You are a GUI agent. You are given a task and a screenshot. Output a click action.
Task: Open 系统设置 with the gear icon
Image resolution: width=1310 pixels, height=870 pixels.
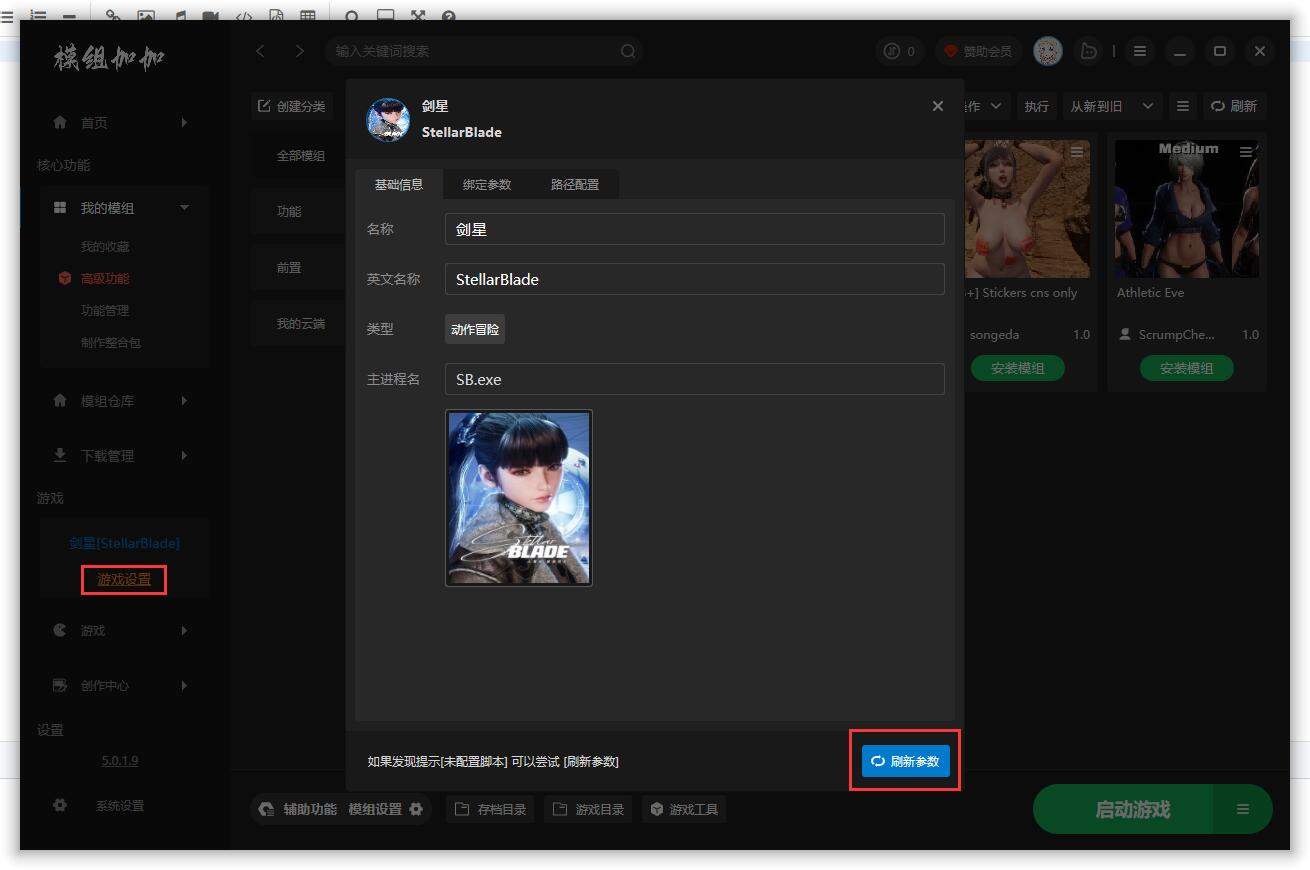coord(60,805)
